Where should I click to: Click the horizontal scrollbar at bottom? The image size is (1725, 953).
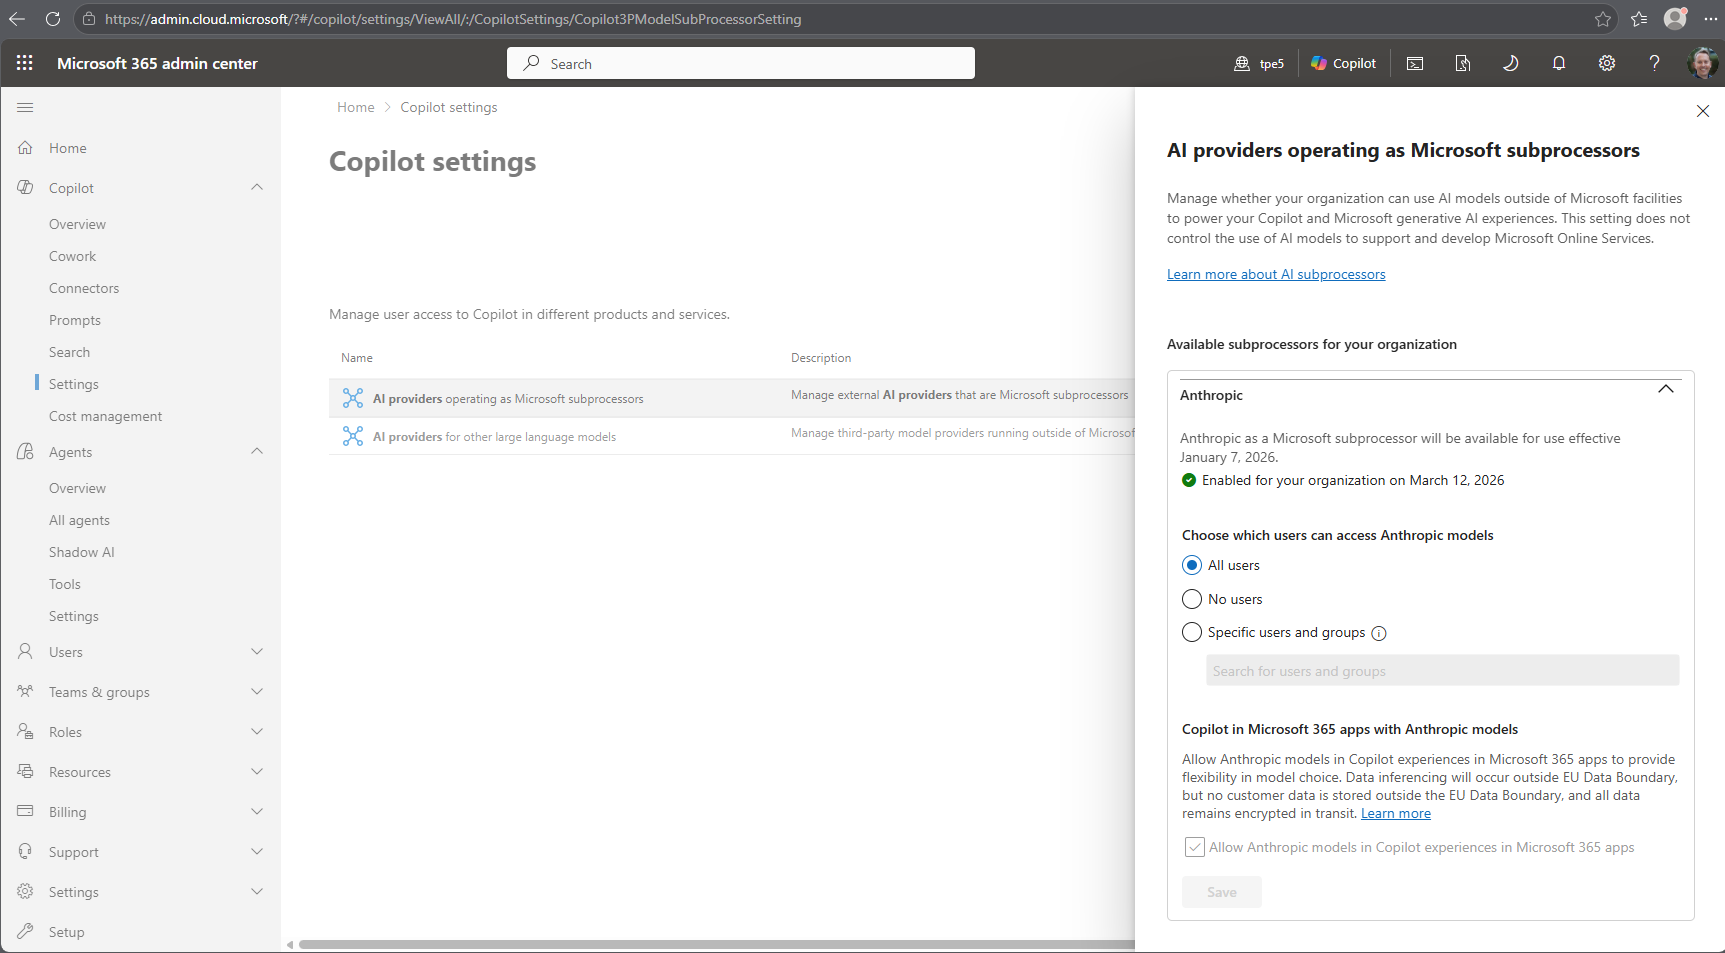(x=716, y=945)
